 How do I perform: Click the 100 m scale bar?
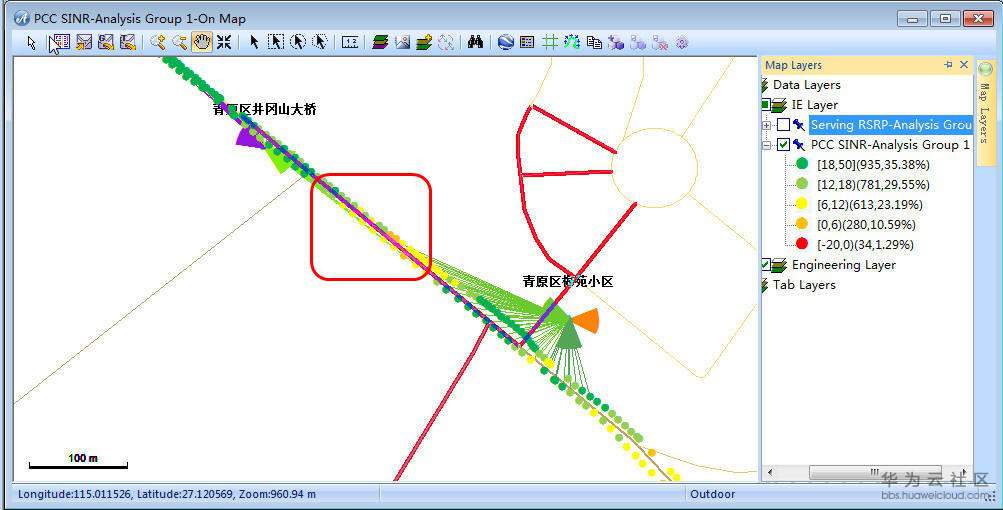(79, 461)
